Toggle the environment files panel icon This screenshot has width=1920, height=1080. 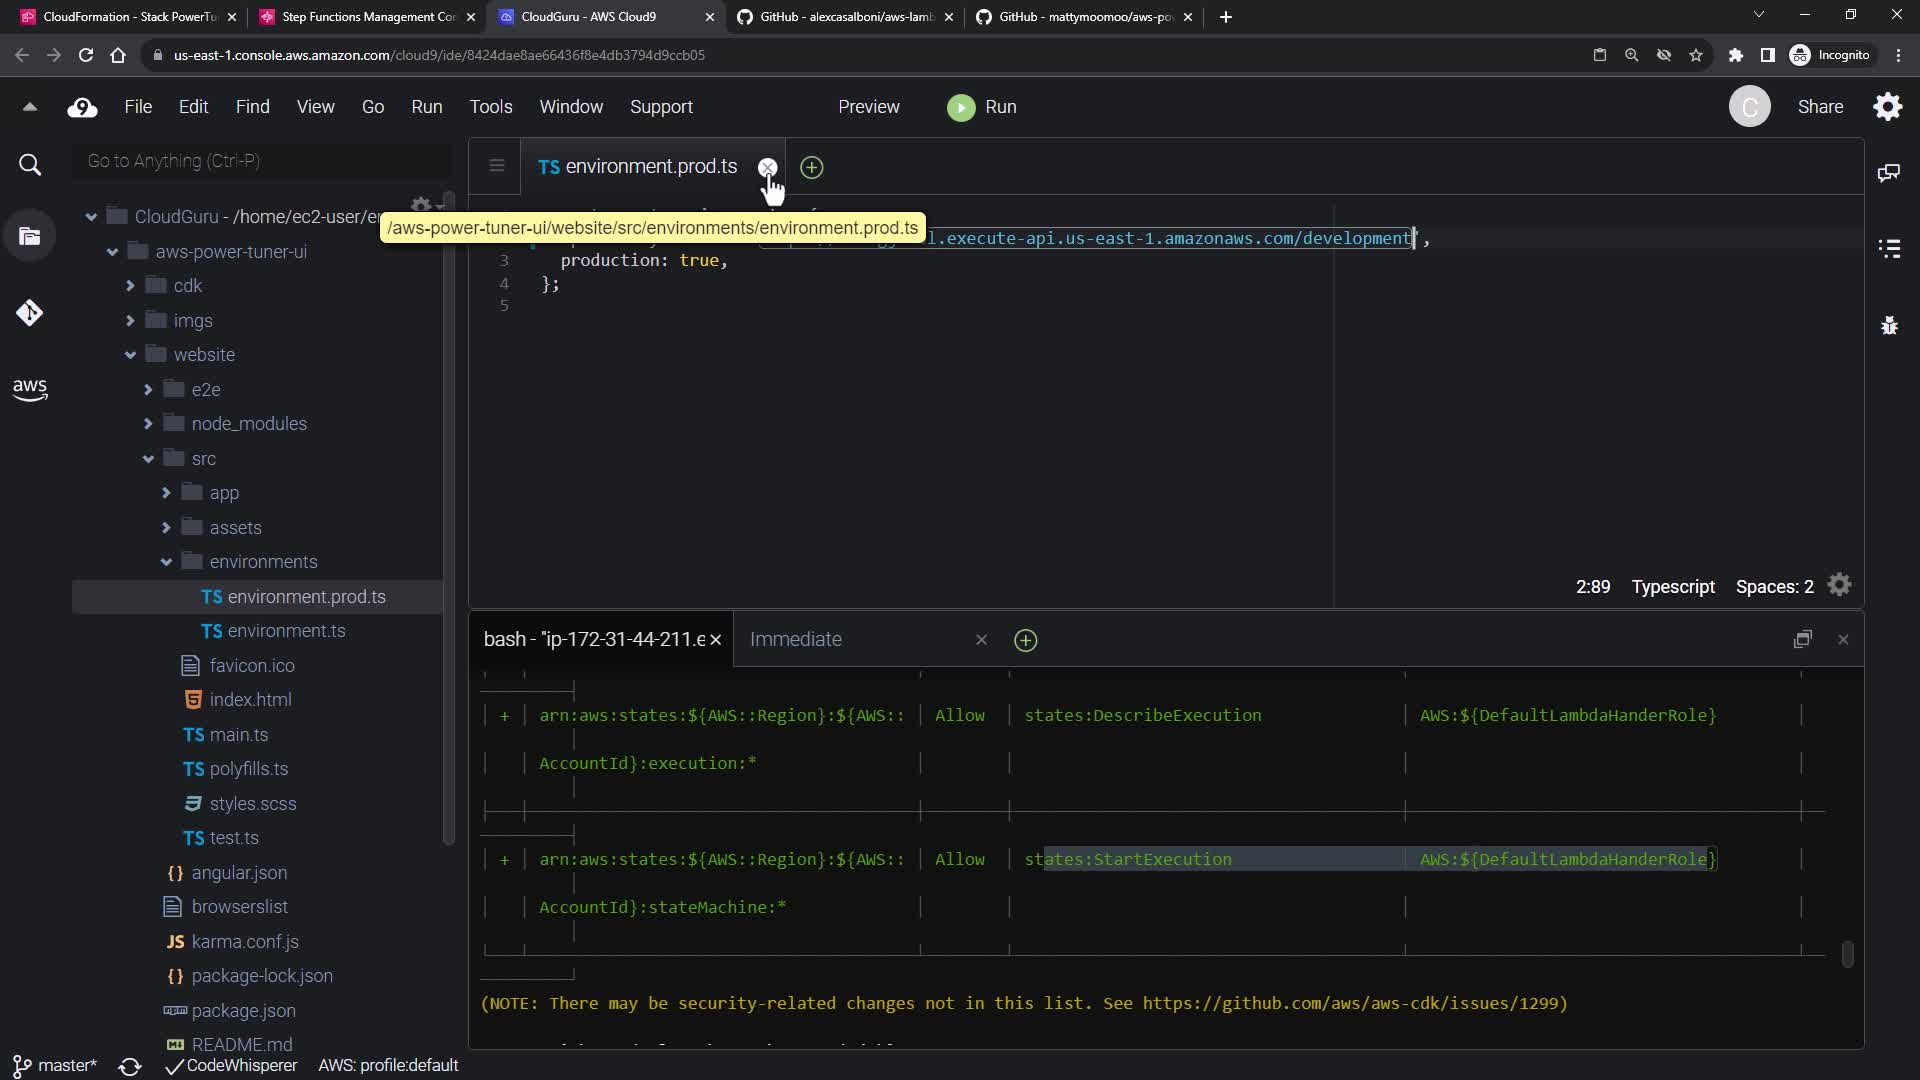coord(30,237)
